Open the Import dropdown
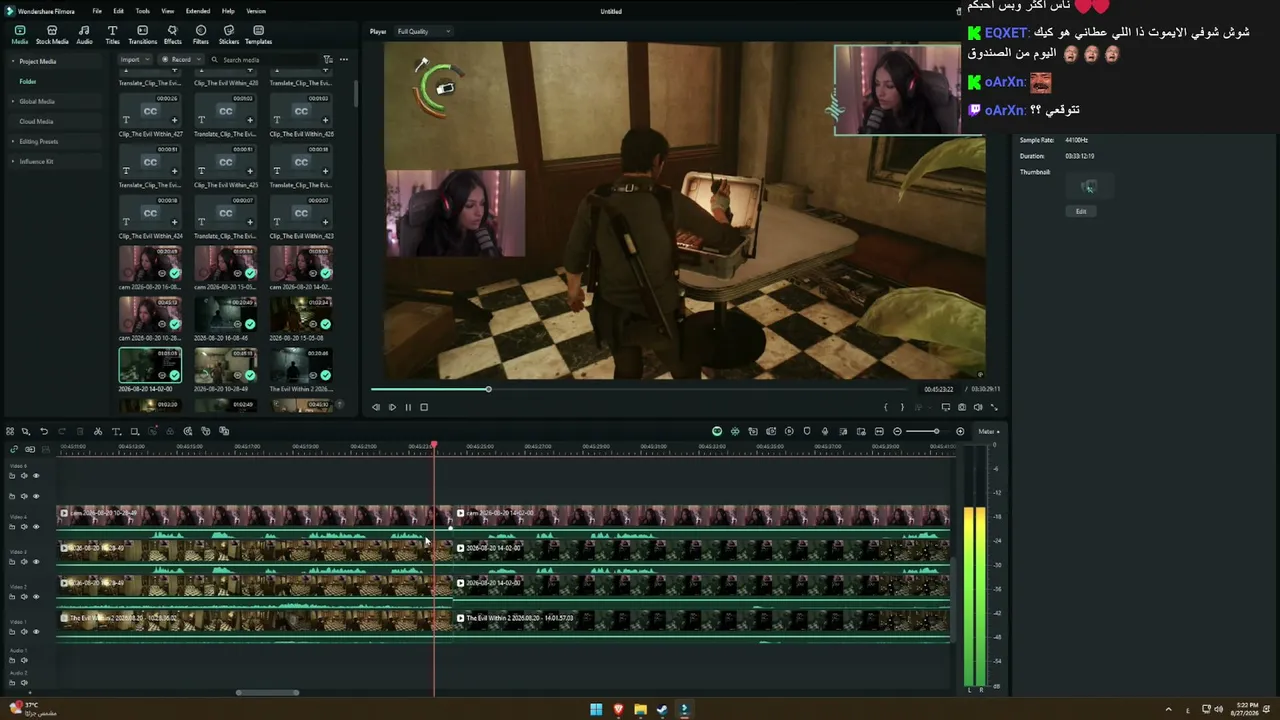 click(133, 60)
